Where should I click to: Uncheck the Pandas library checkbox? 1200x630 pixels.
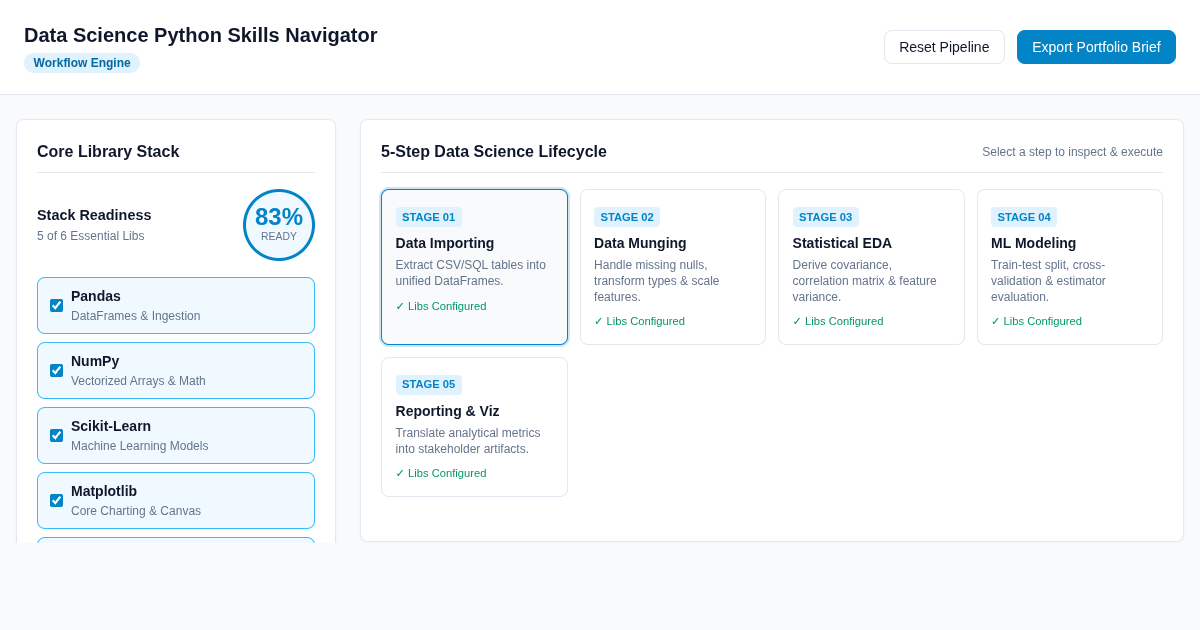coord(56,305)
